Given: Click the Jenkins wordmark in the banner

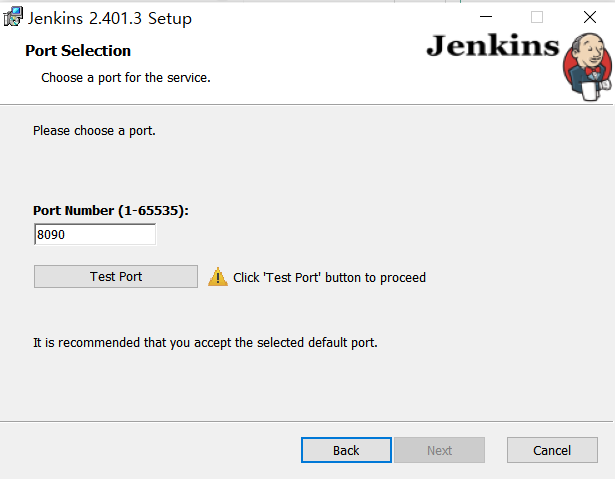Looking at the screenshot, I should click(493, 46).
